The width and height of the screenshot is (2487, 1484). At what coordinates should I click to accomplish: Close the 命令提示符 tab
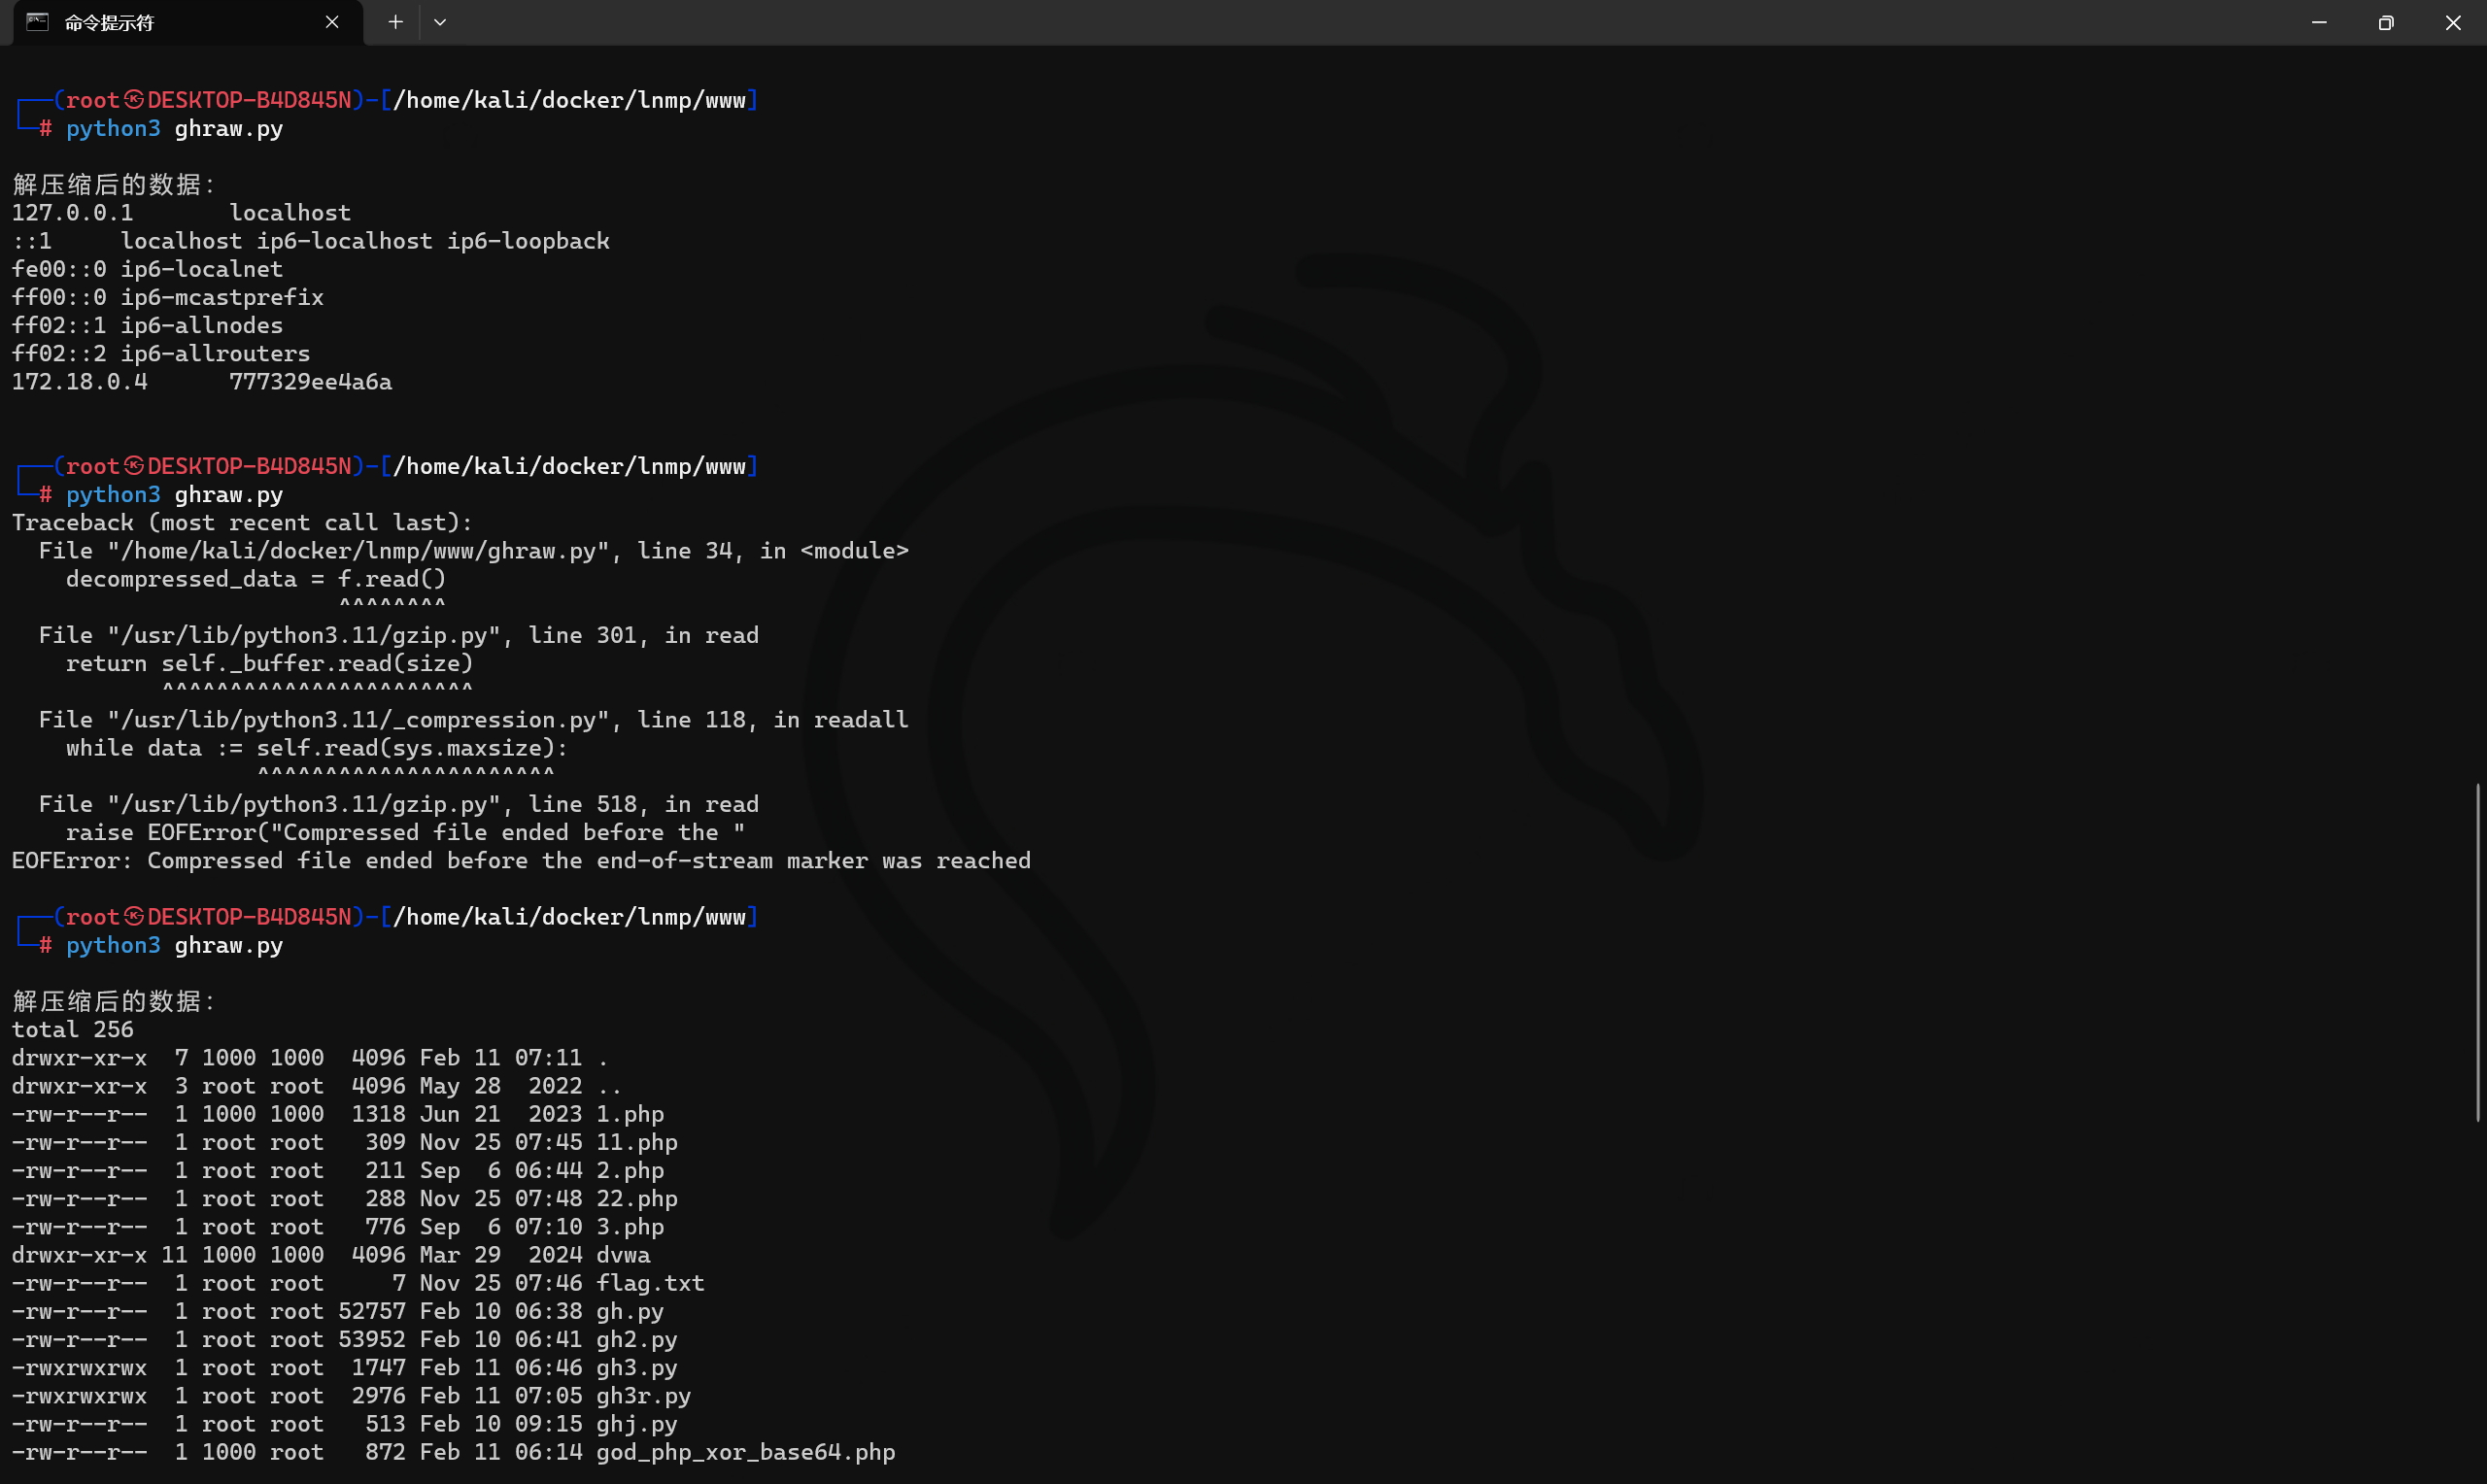click(332, 22)
